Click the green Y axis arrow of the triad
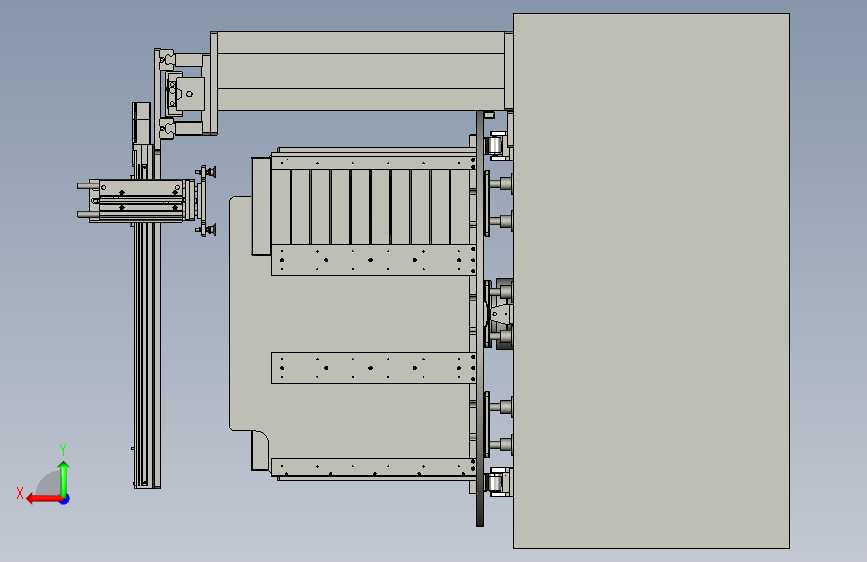Image resolution: width=867 pixels, height=562 pixels. coord(64,478)
